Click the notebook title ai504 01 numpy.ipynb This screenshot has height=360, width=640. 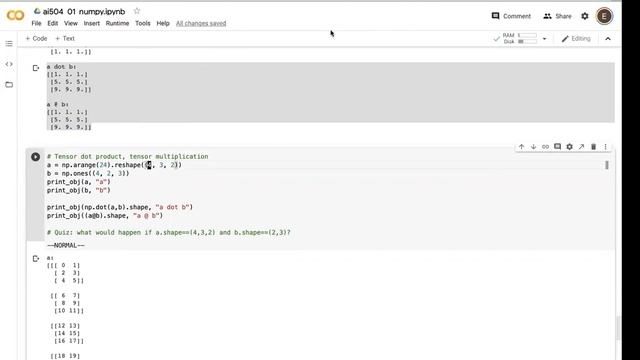pyautogui.click(x=84, y=11)
